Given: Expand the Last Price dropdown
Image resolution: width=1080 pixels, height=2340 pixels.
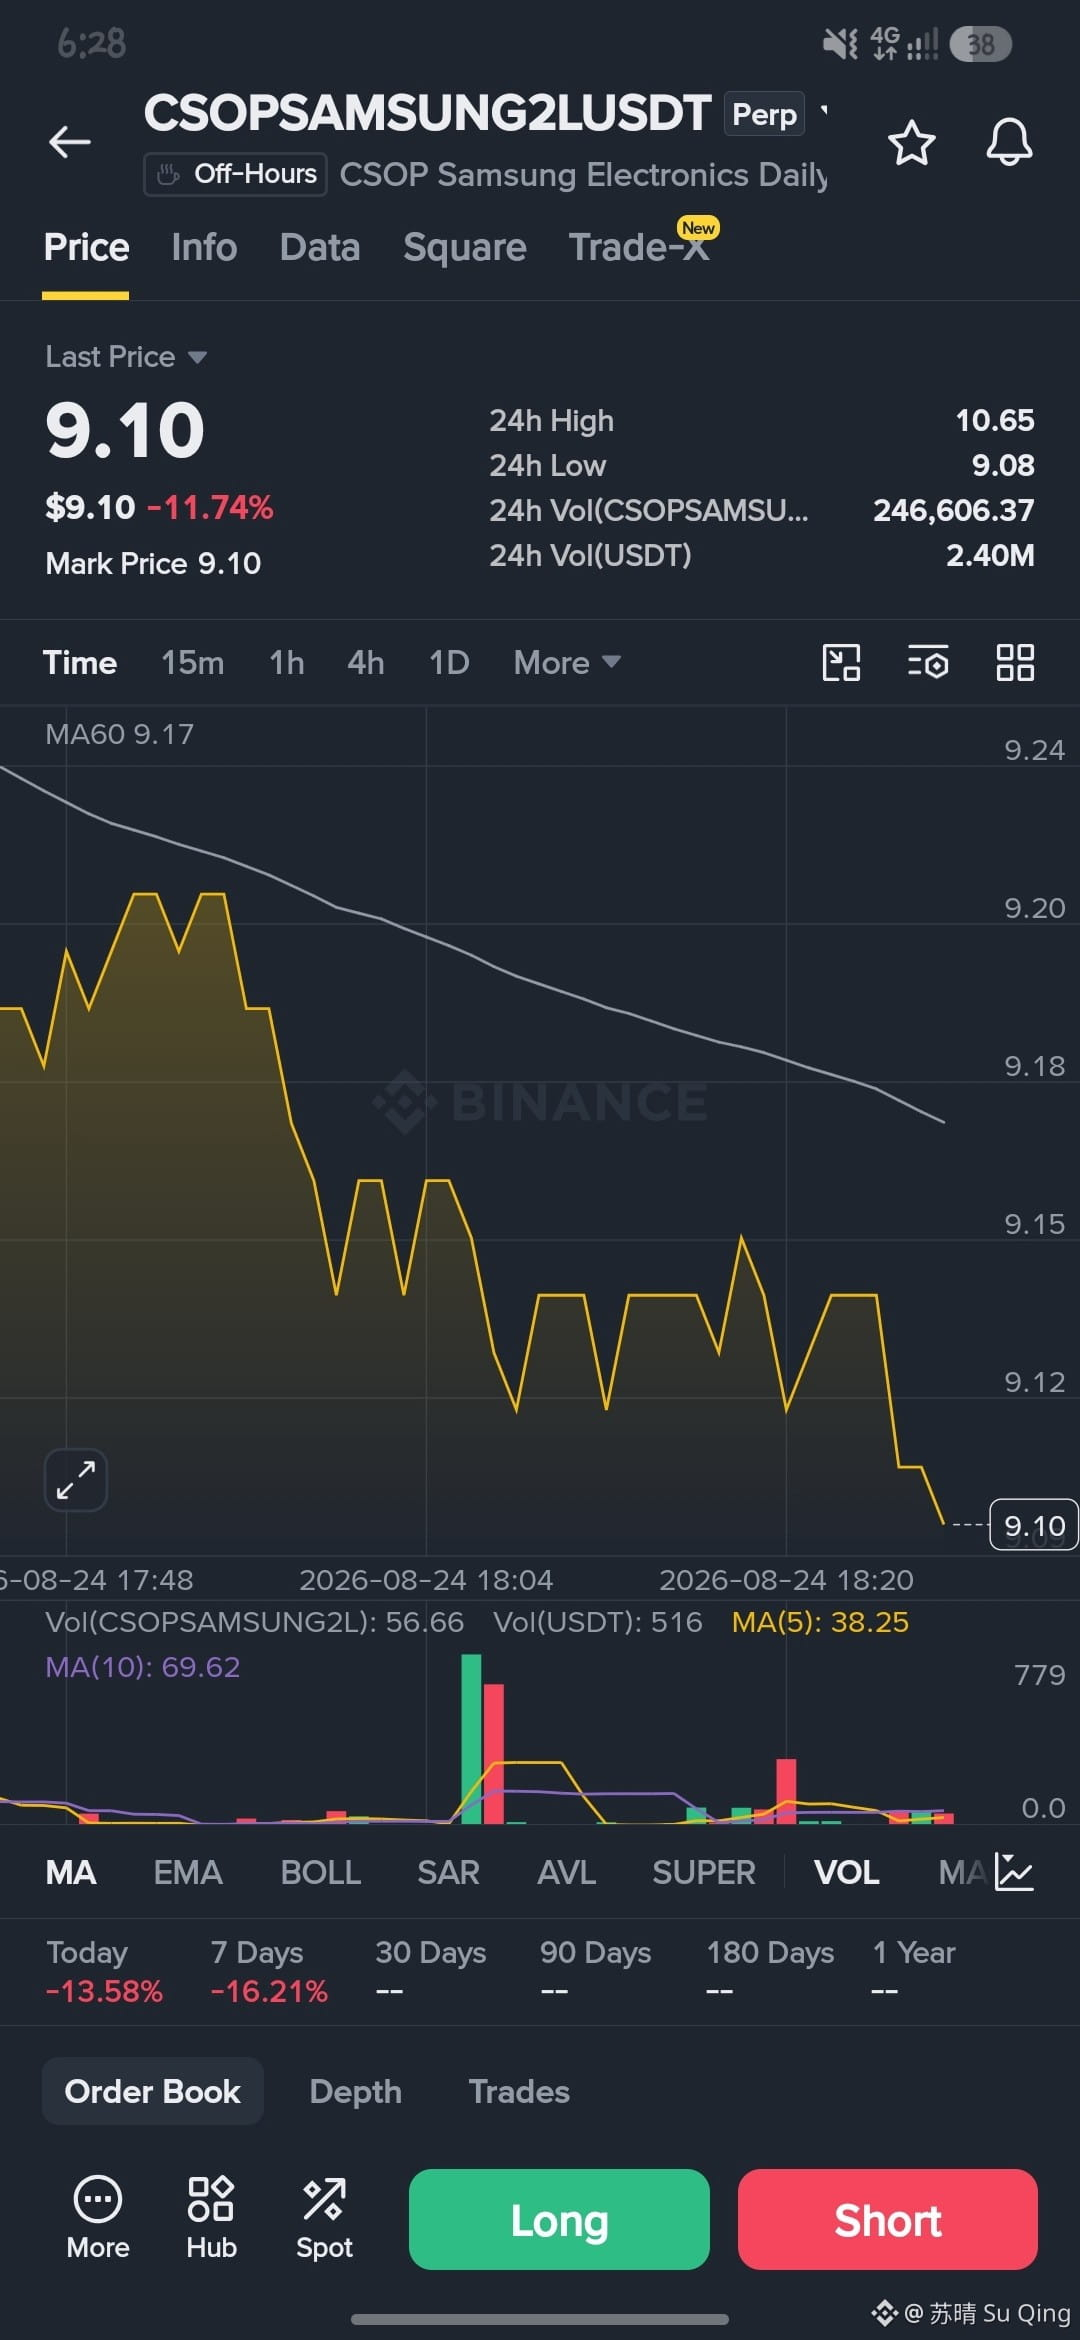Looking at the screenshot, I should click(126, 357).
